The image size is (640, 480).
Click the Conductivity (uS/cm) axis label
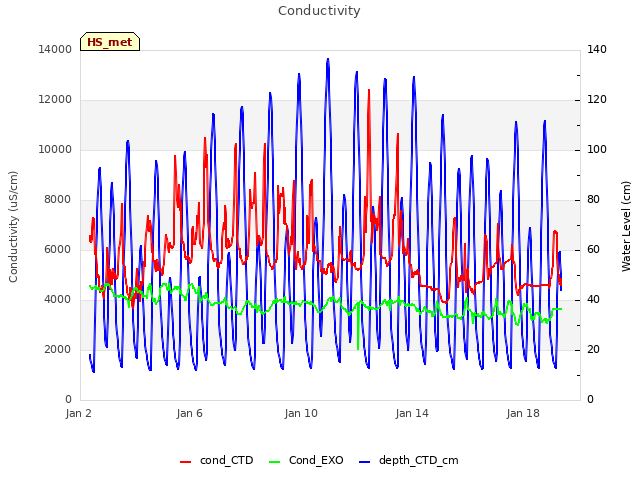click(x=13, y=227)
